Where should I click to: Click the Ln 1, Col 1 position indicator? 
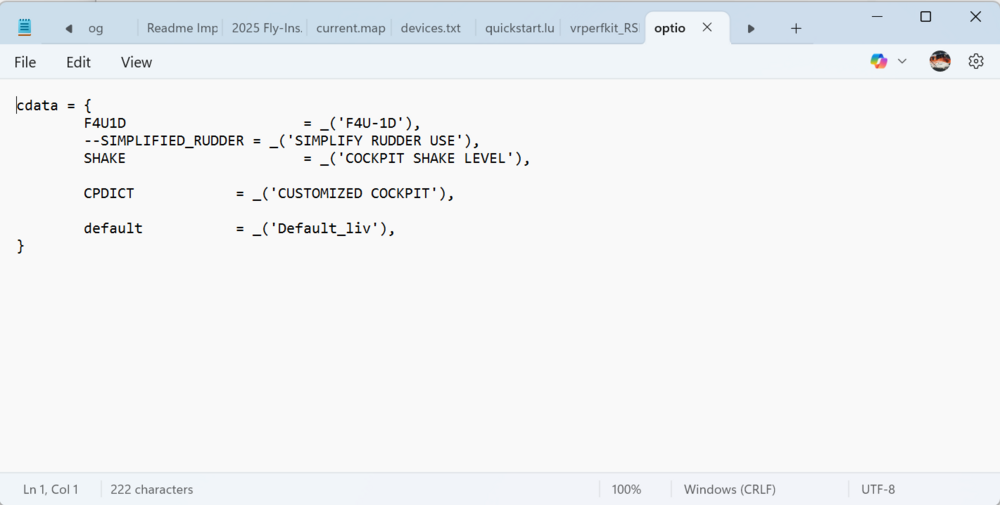(50, 489)
